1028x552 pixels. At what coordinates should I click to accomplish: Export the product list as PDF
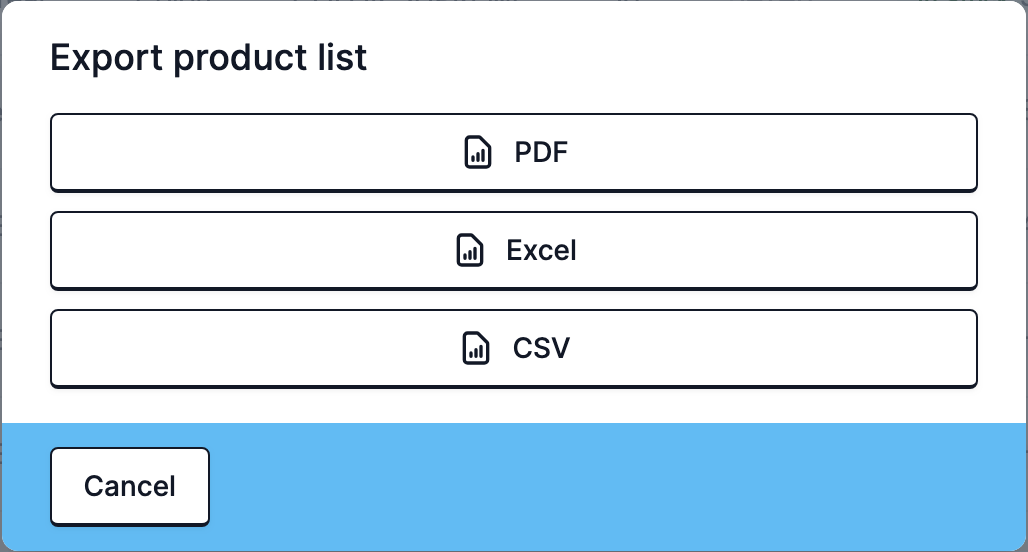514,153
